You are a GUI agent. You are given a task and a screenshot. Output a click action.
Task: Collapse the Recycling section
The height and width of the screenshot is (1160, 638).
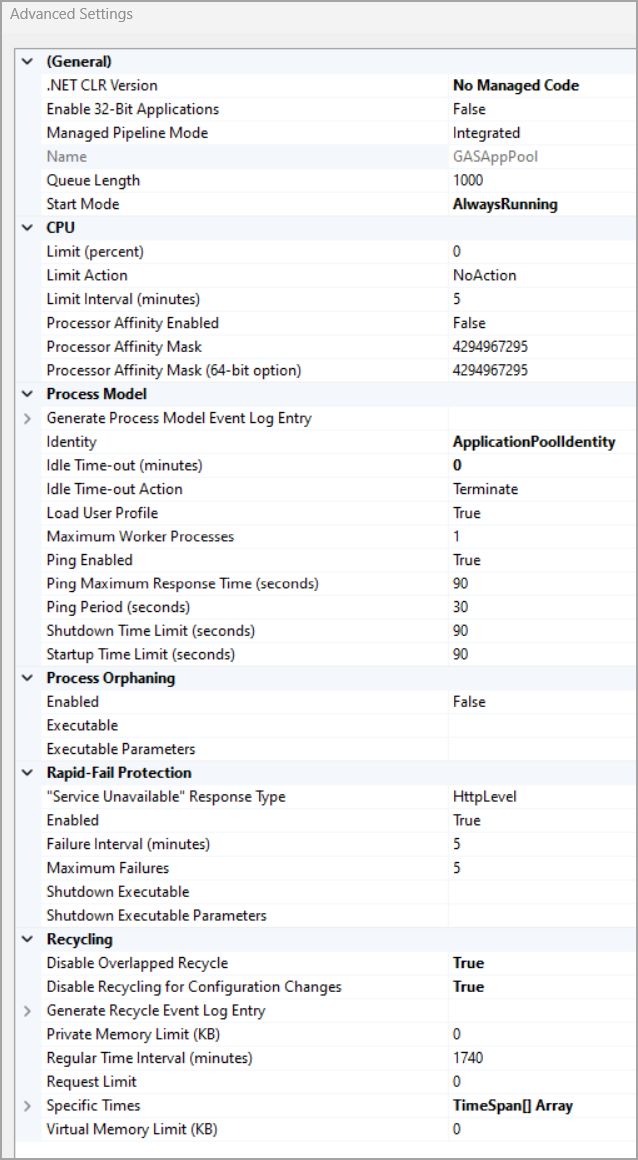click(x=27, y=938)
